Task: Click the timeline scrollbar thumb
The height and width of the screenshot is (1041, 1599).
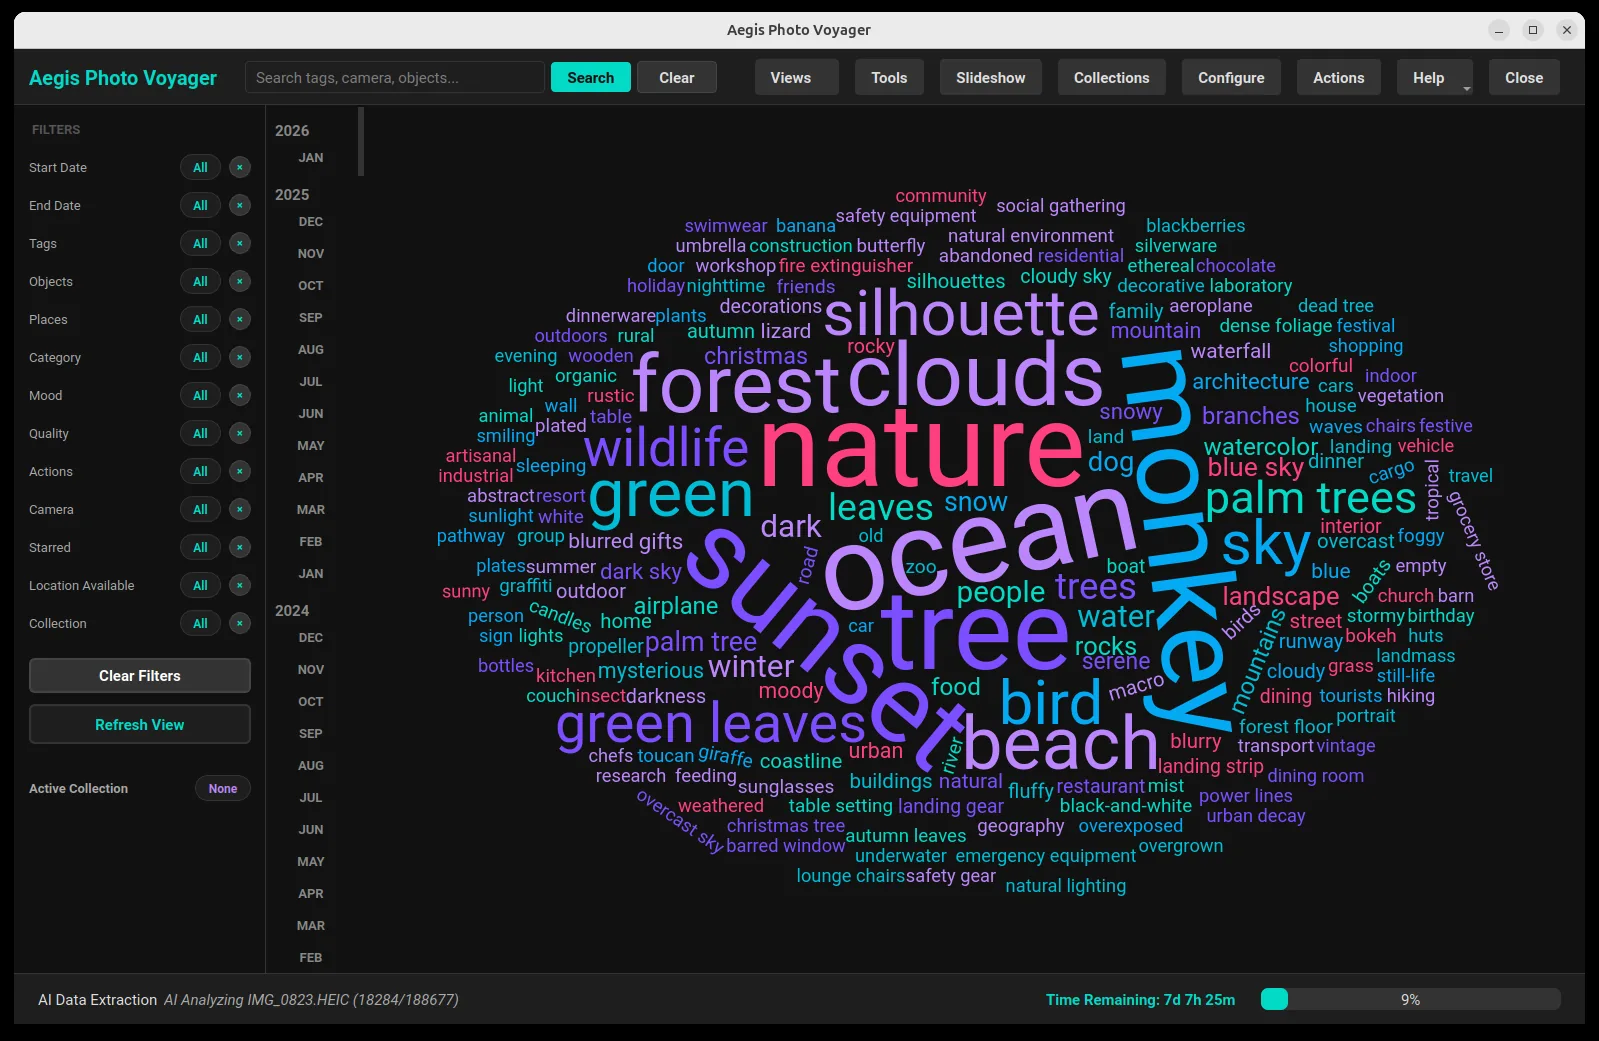Action: click(x=361, y=142)
